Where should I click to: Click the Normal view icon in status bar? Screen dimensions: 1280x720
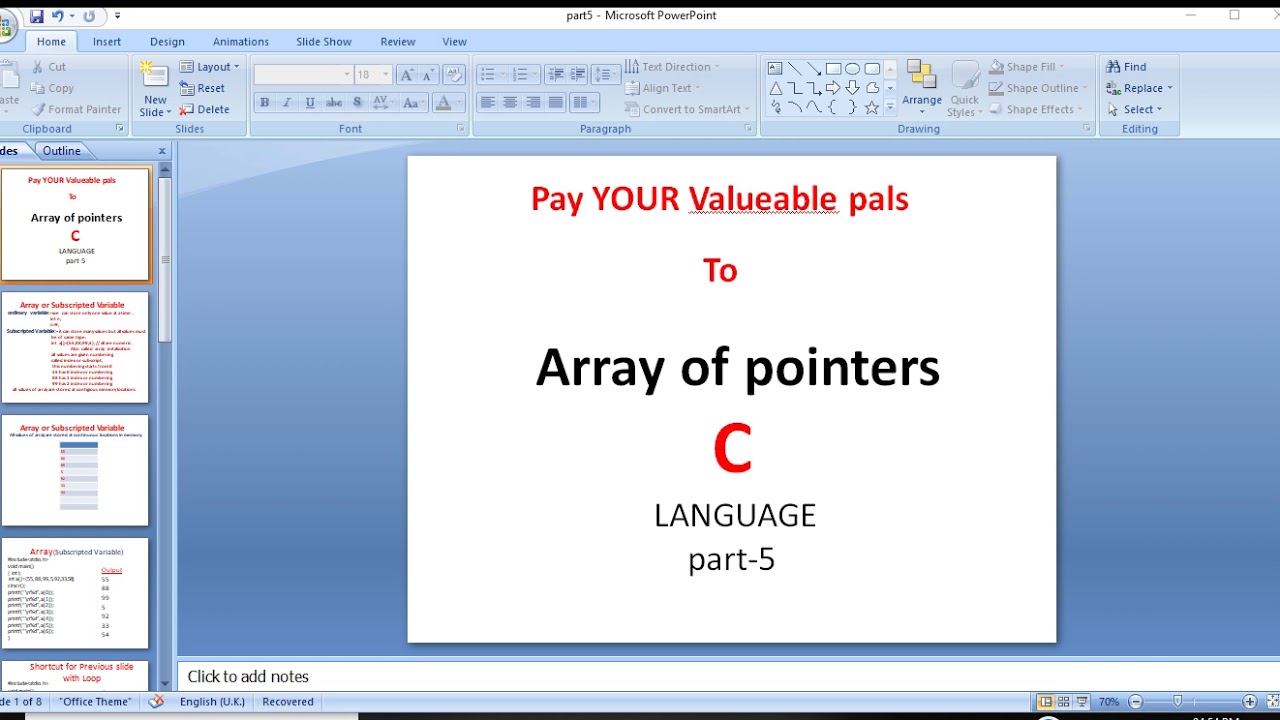click(x=1045, y=702)
